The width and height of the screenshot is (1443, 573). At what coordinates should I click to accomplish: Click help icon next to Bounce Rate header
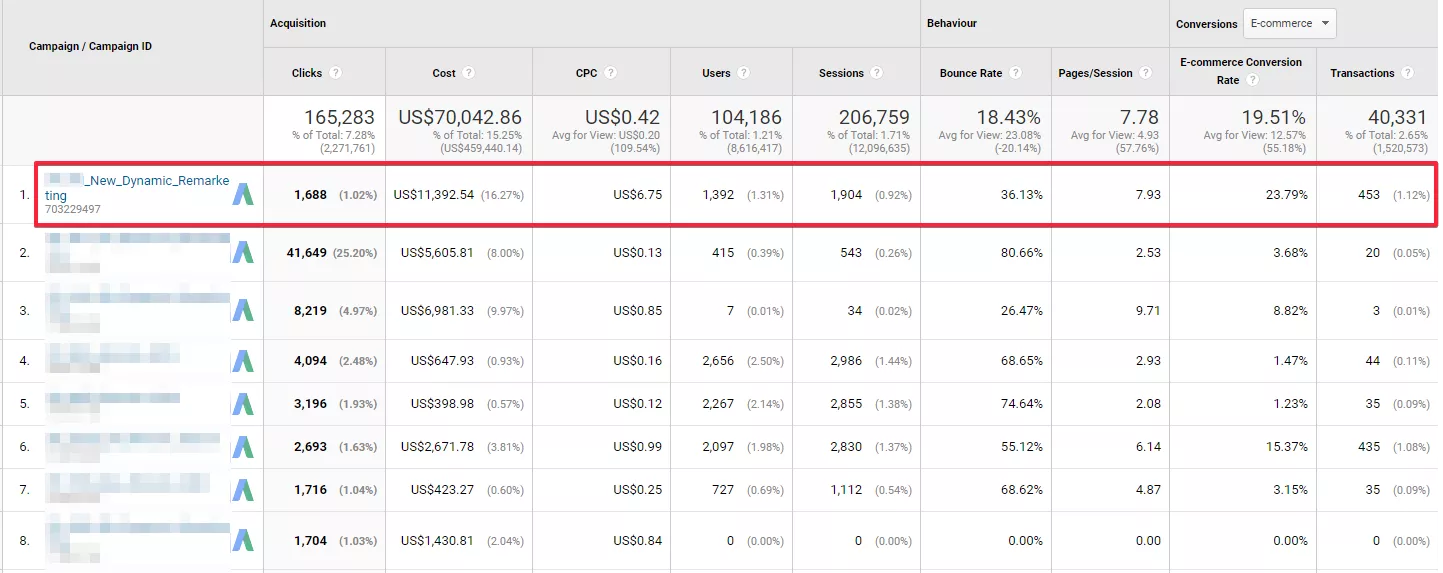(1016, 73)
